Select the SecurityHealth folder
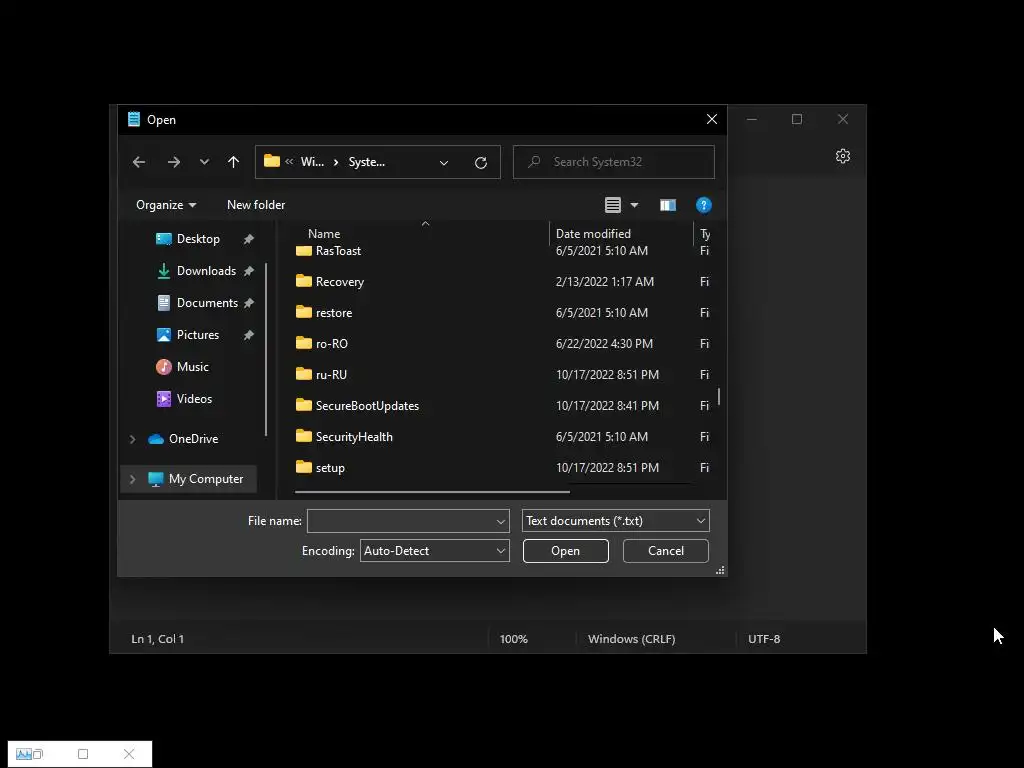 354,437
